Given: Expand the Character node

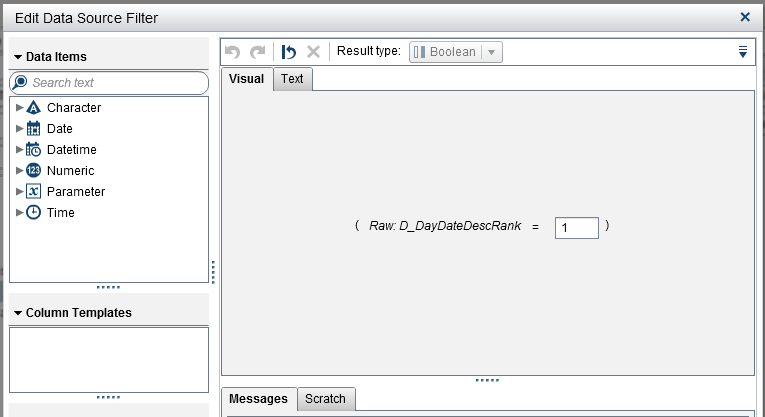Looking at the screenshot, I should tap(20, 107).
